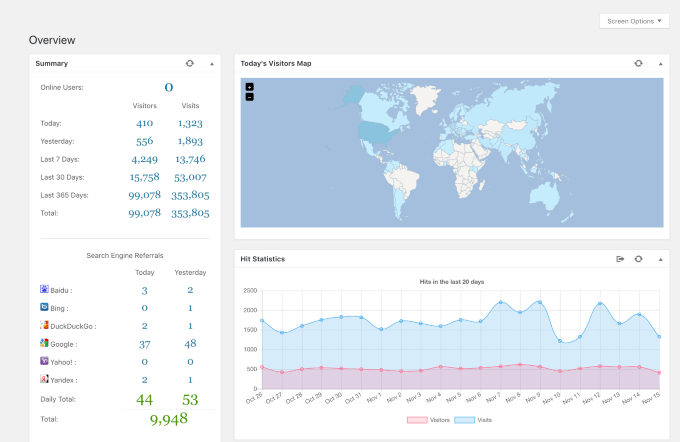Reload Today's Visitors Map widget

click(638, 63)
